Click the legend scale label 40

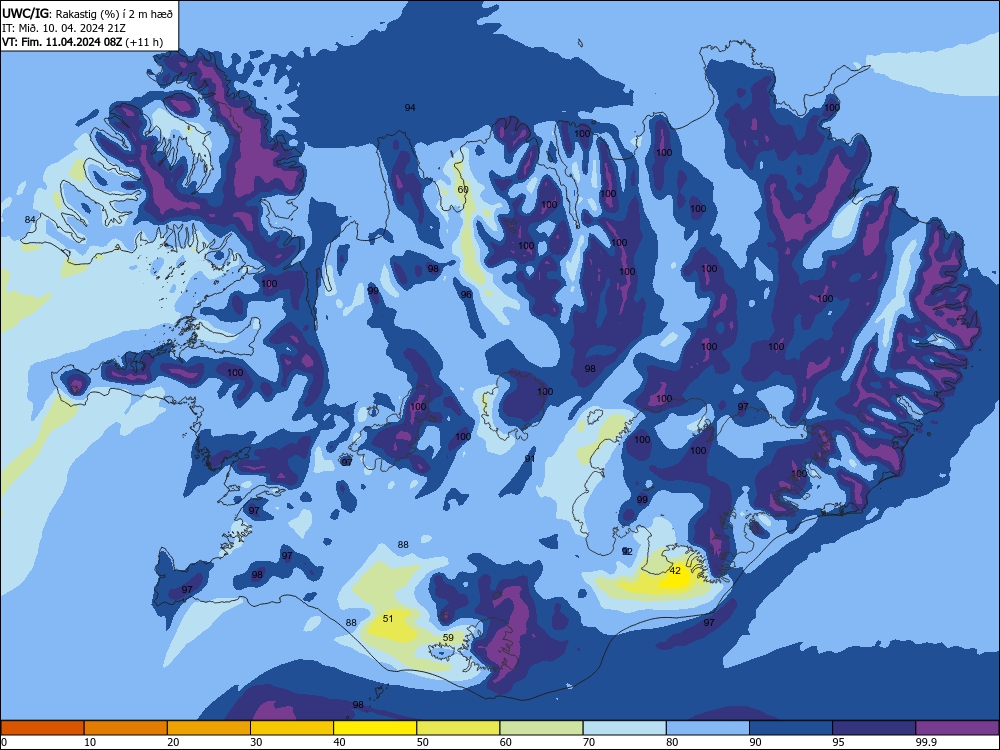(x=339, y=742)
